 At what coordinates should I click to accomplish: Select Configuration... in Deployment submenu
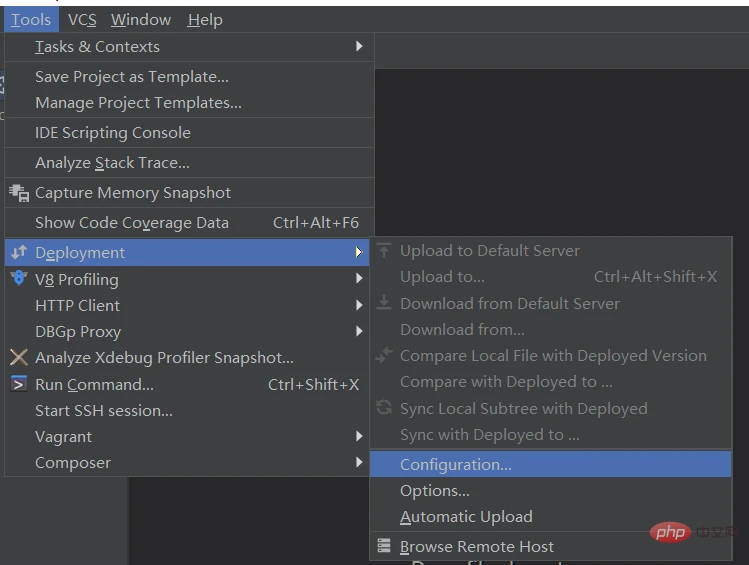(x=456, y=464)
